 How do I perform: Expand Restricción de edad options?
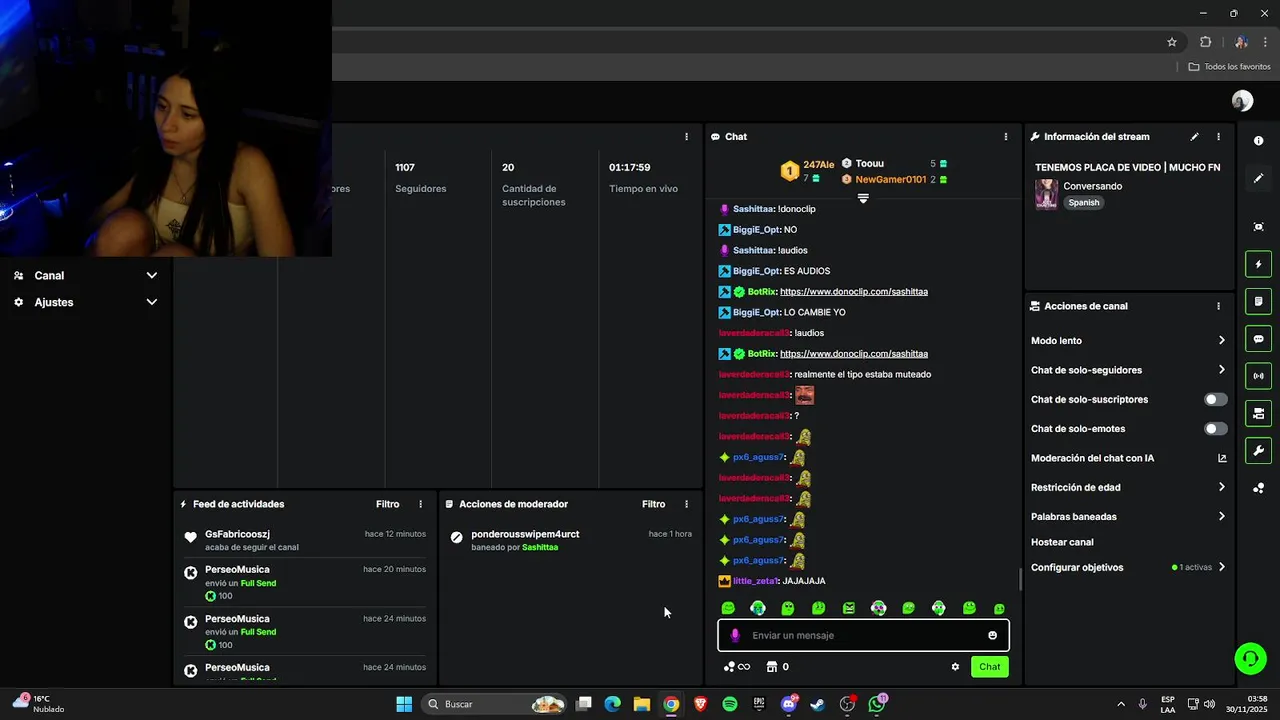[1221, 487]
